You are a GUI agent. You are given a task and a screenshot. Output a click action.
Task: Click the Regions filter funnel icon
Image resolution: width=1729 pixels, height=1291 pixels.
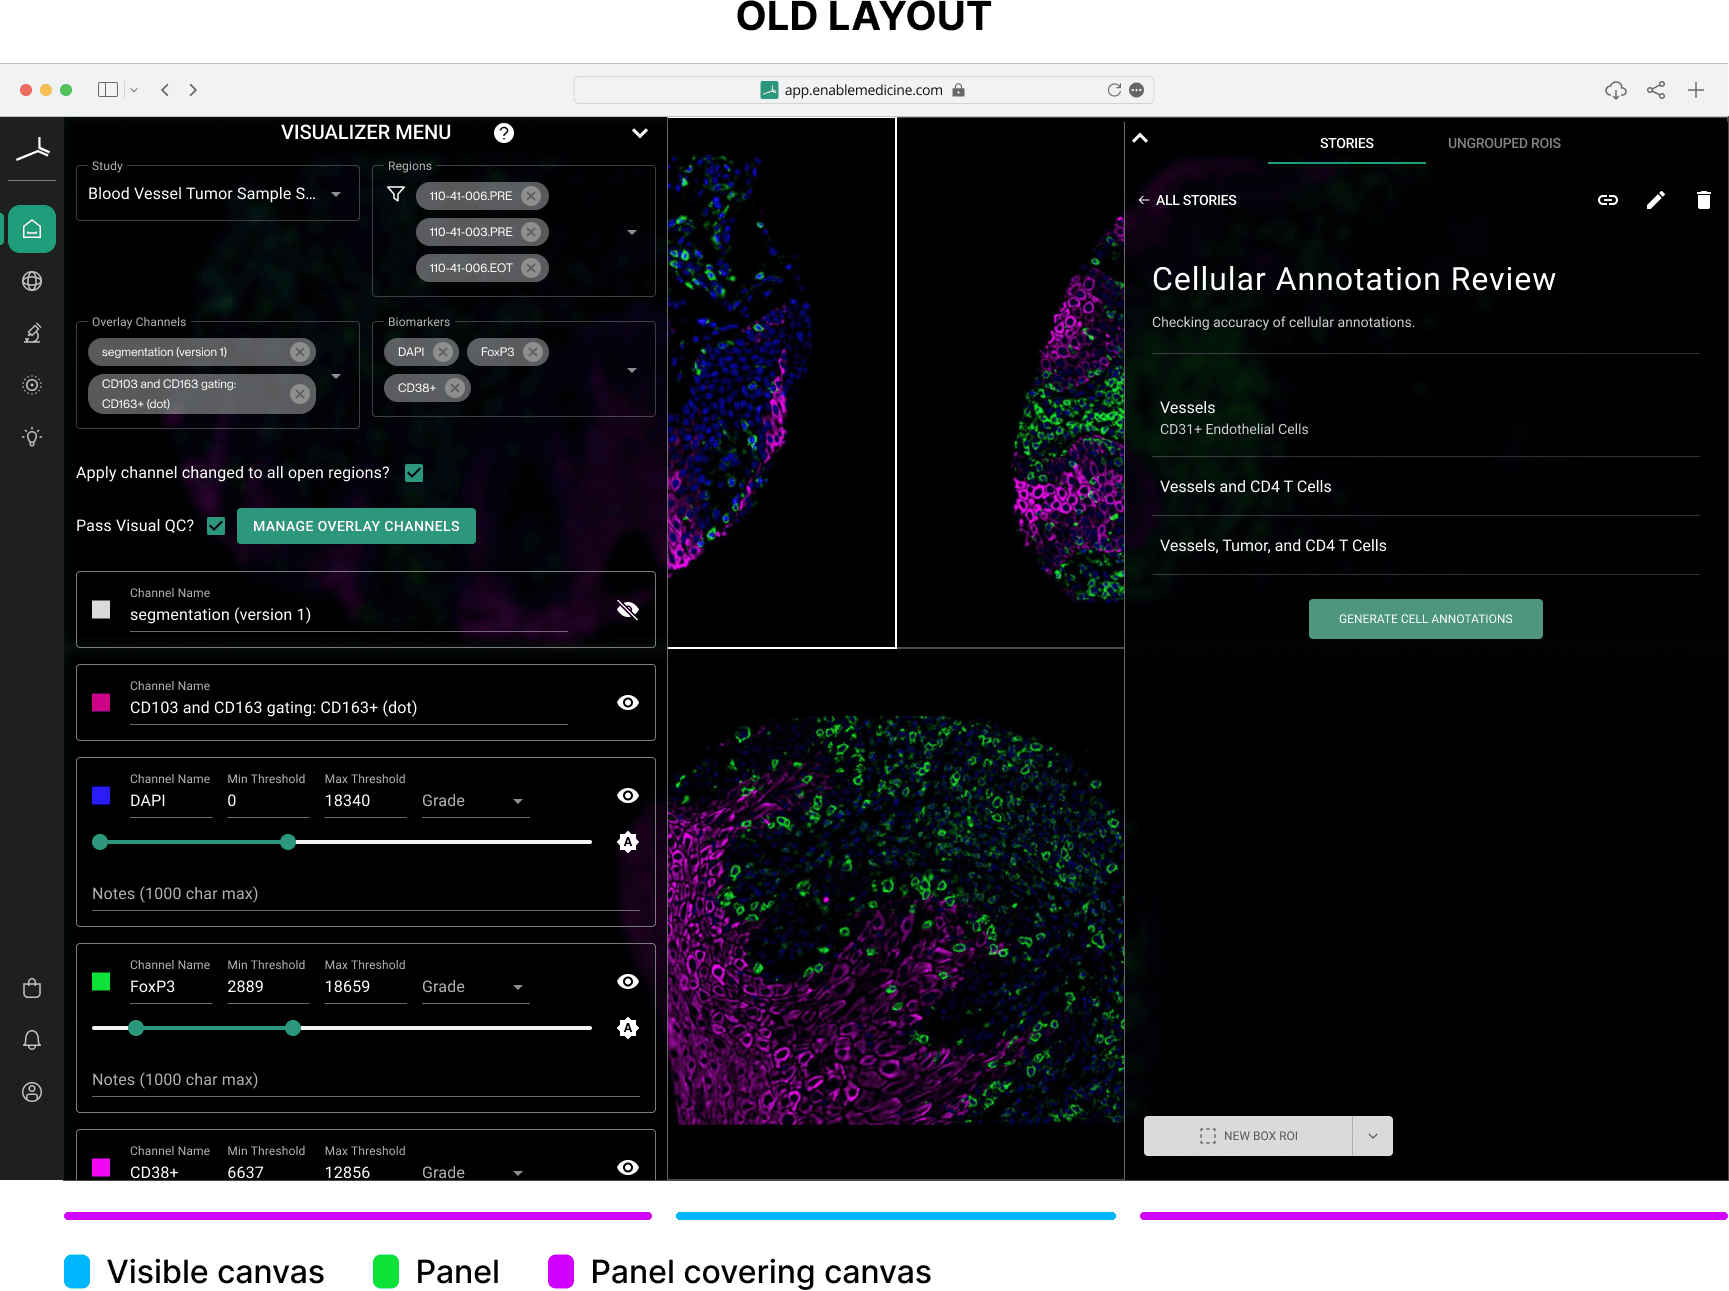[x=396, y=194]
